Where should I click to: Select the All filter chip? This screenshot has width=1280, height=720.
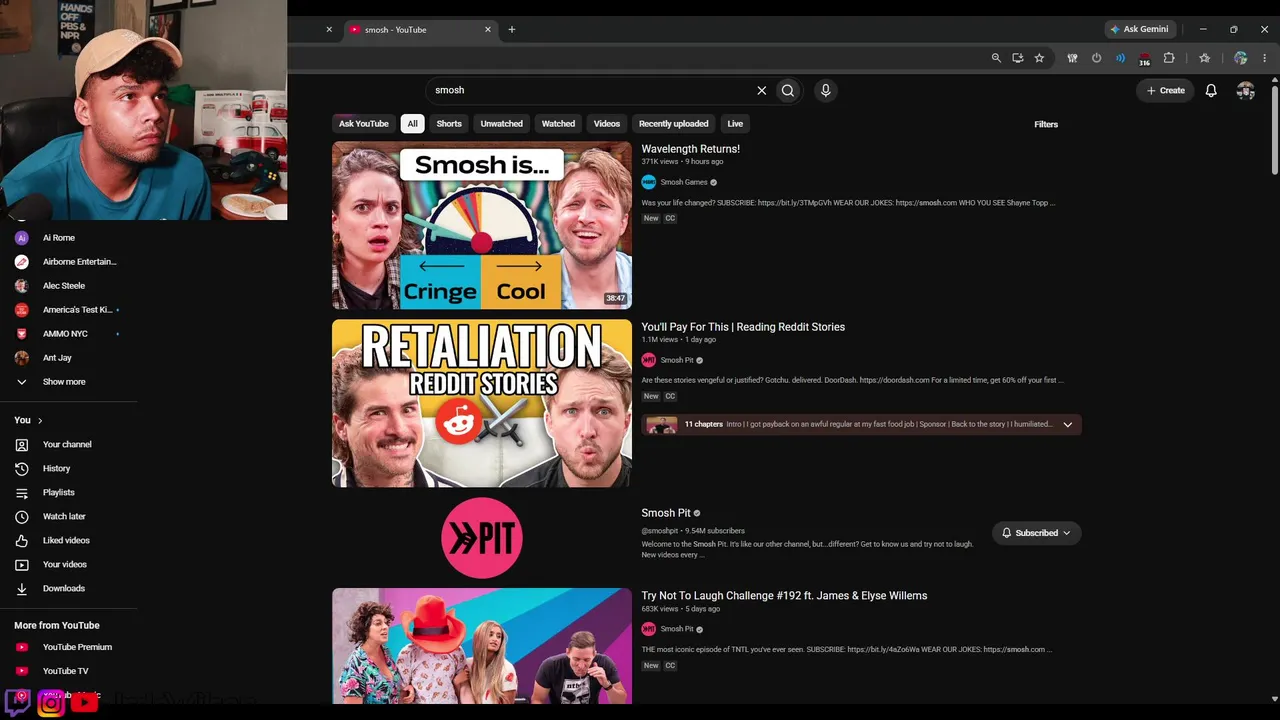click(x=412, y=124)
